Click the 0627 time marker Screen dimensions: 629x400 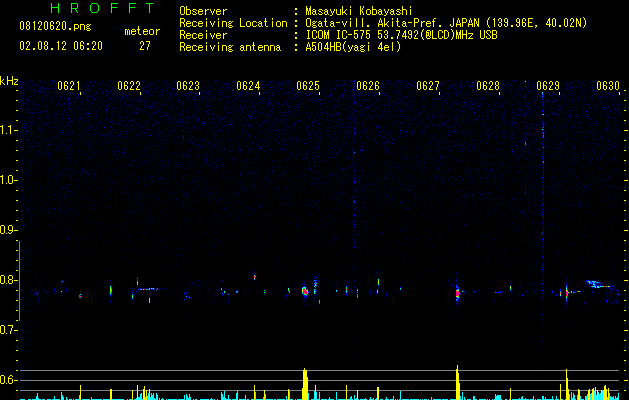(428, 86)
